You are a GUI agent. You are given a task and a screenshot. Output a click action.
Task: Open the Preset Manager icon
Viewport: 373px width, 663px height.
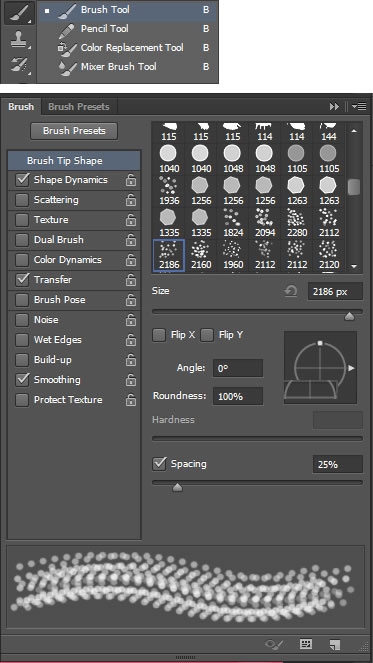pos(306,644)
